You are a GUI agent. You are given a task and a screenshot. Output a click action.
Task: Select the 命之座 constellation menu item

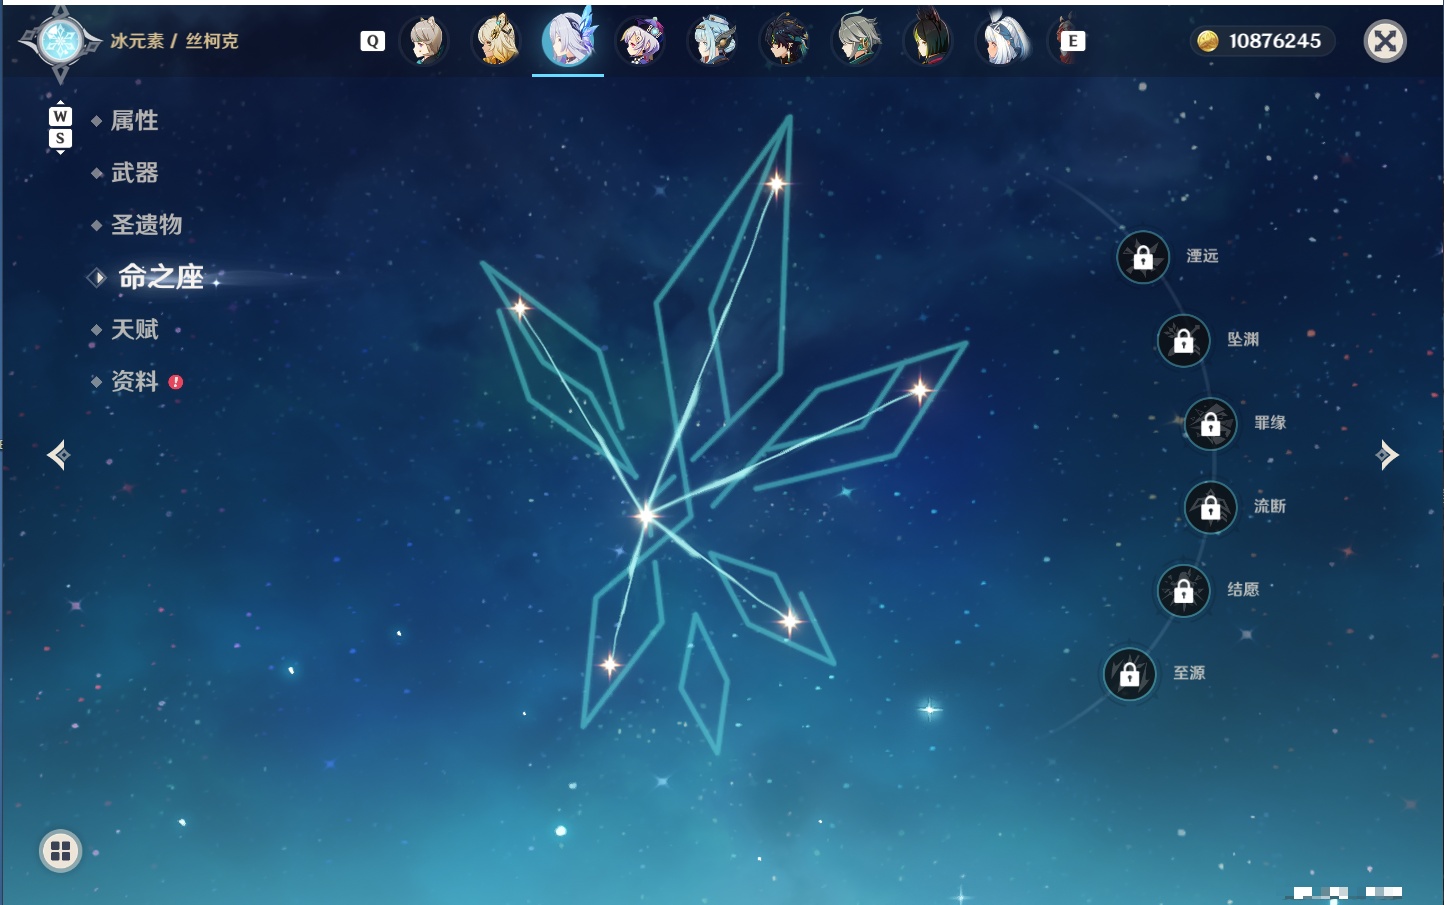161,277
